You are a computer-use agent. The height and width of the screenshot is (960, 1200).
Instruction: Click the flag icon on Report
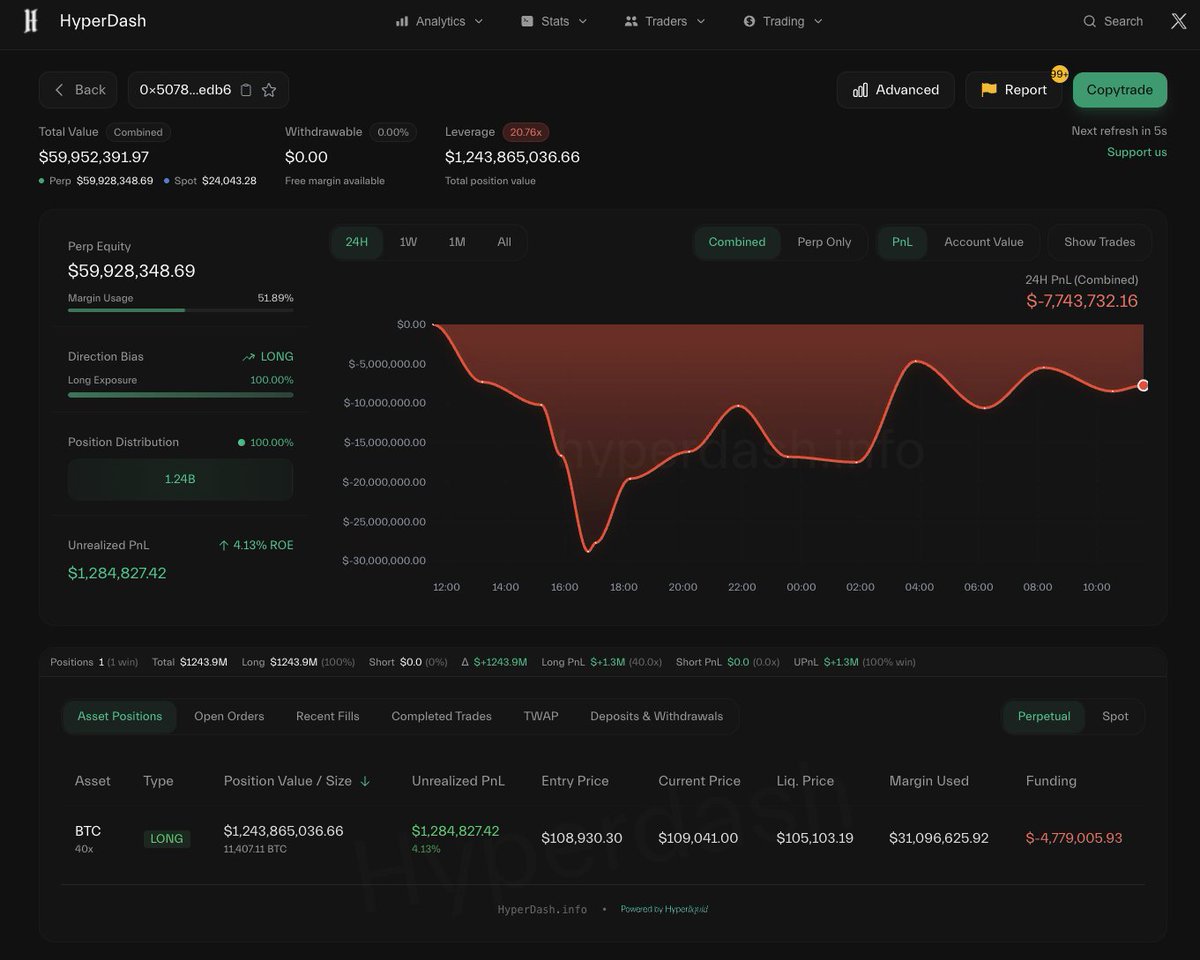pos(989,90)
